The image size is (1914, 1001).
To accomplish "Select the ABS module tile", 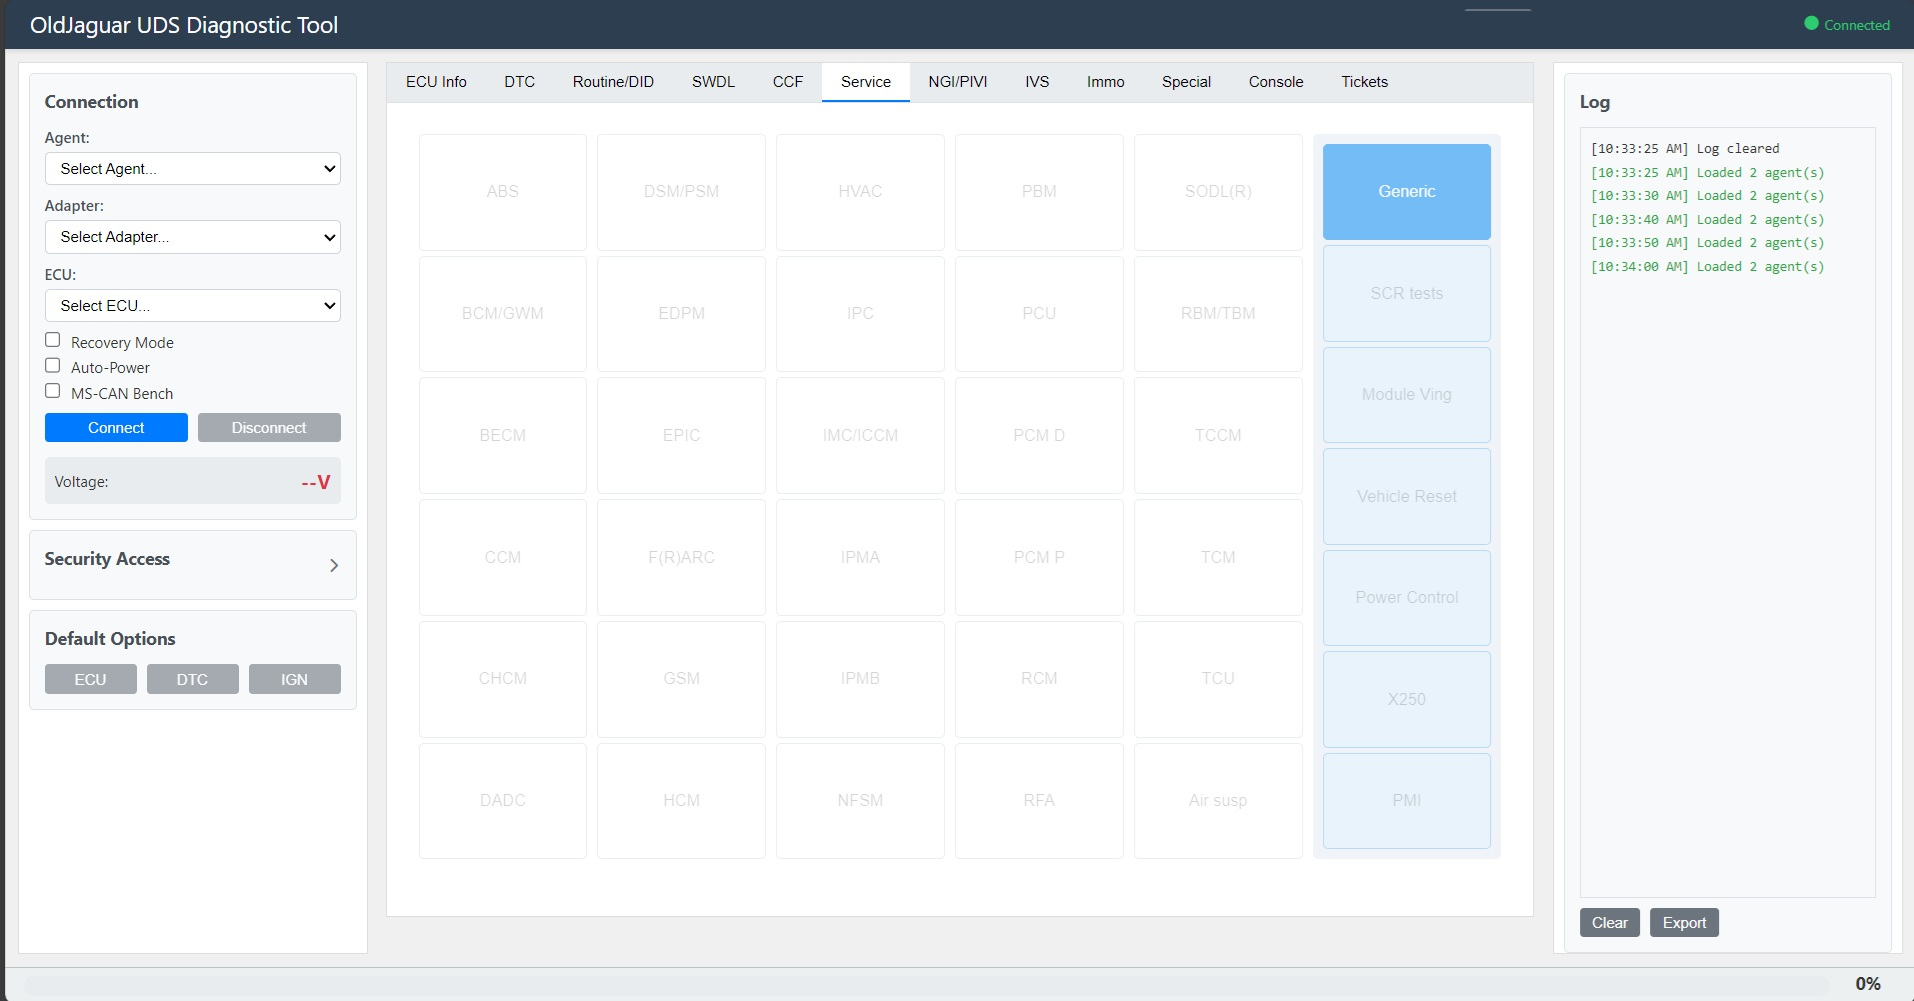I will (502, 191).
